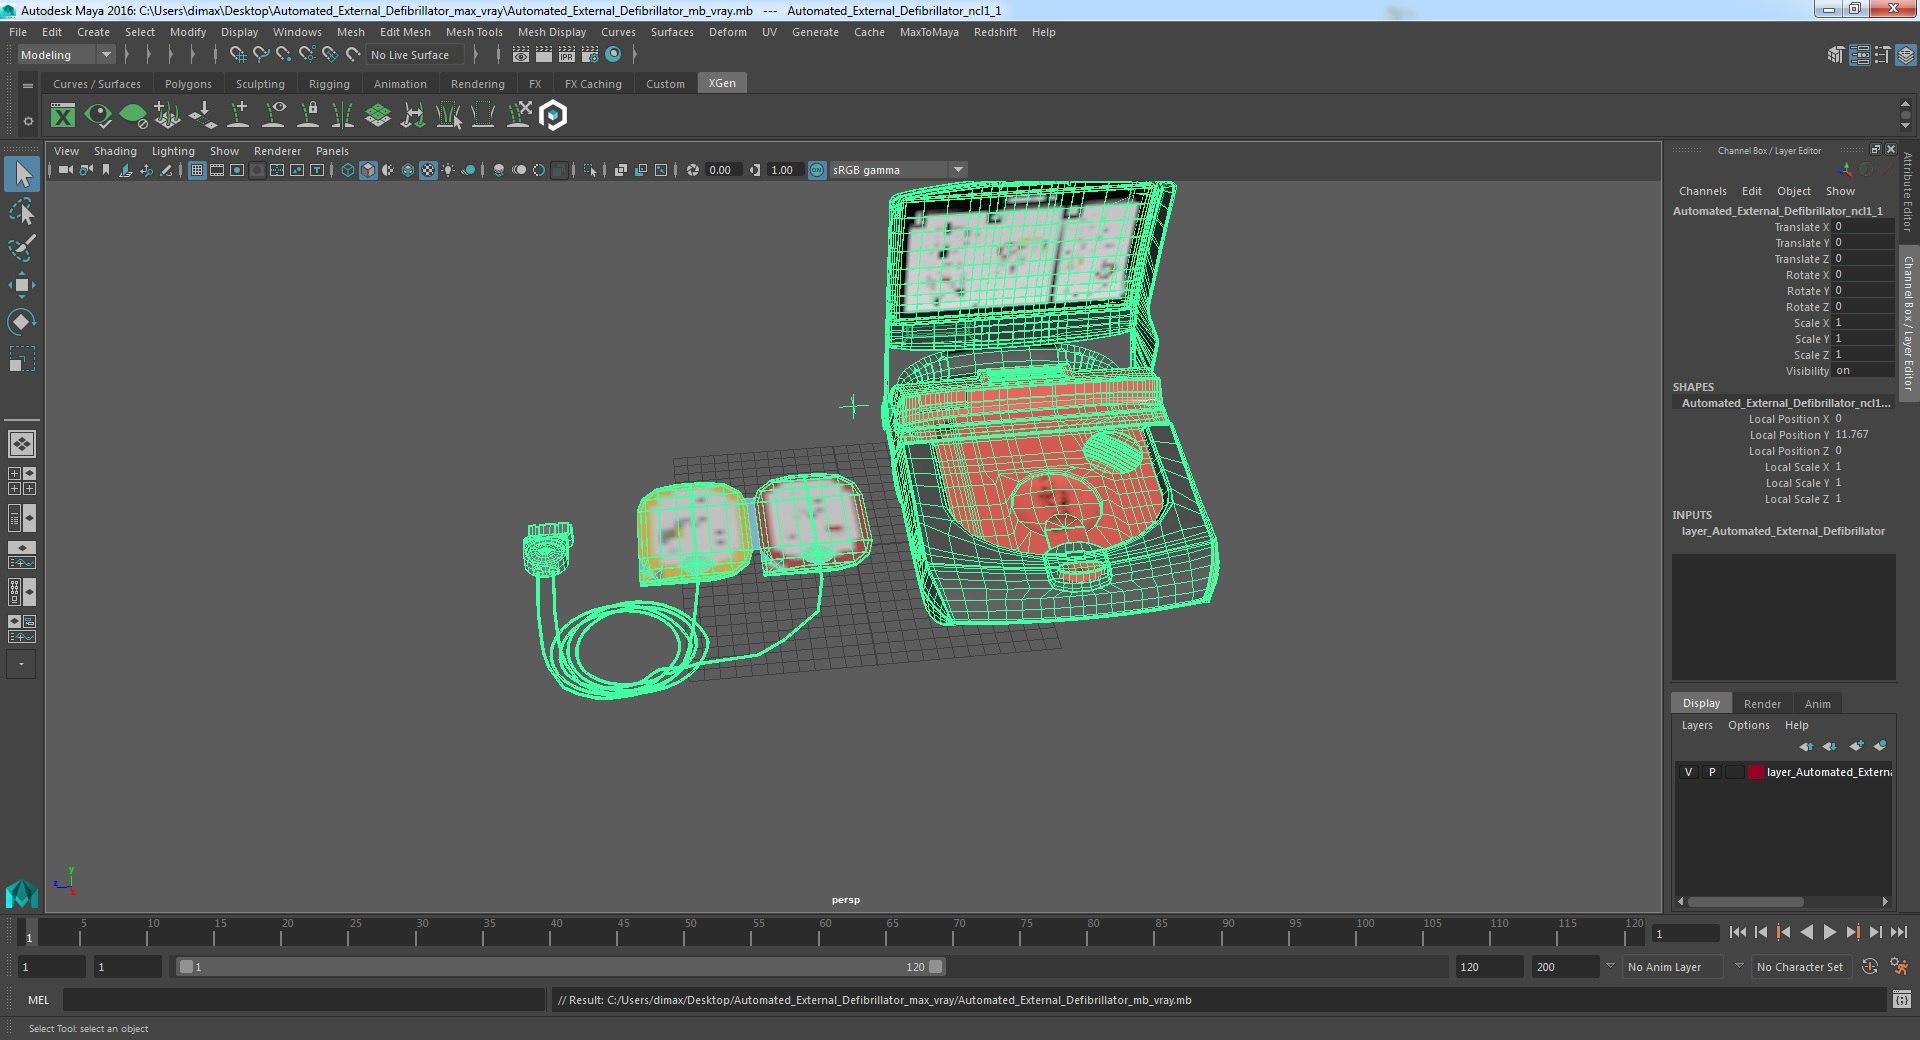Click the XGen preview eye shelf icon
Screen dimensions: 1920x1040
pyautogui.click(x=98, y=116)
